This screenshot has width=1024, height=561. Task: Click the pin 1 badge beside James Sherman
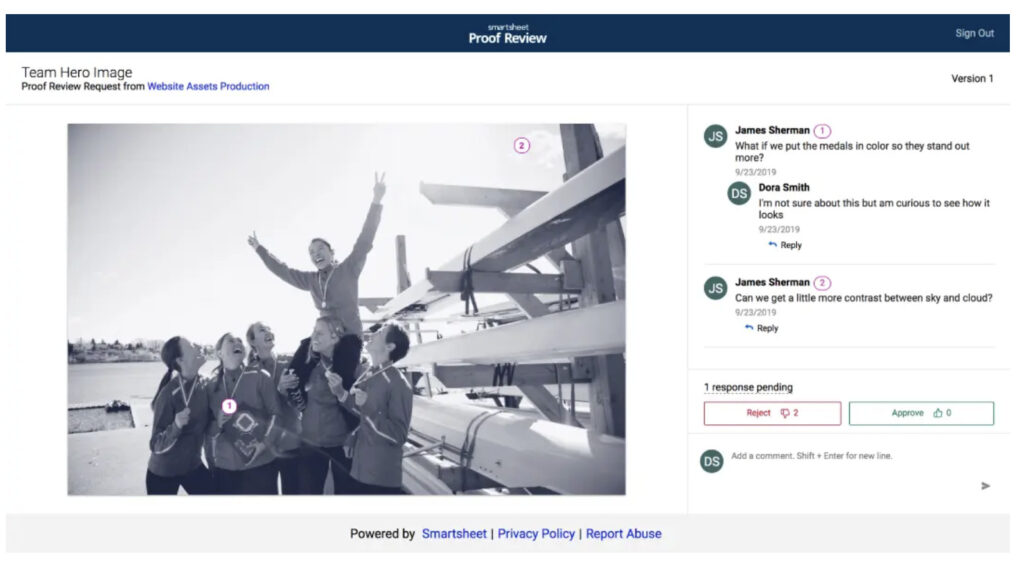pos(822,131)
